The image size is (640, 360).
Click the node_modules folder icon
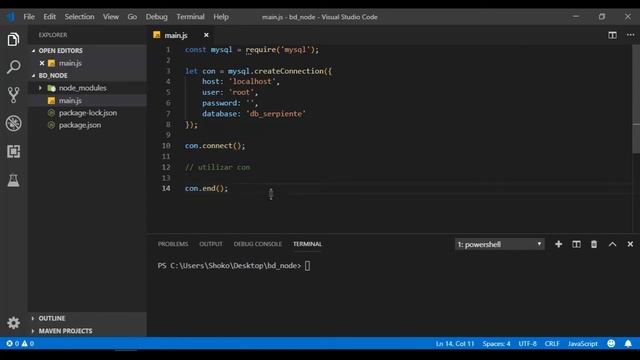[x=51, y=88]
